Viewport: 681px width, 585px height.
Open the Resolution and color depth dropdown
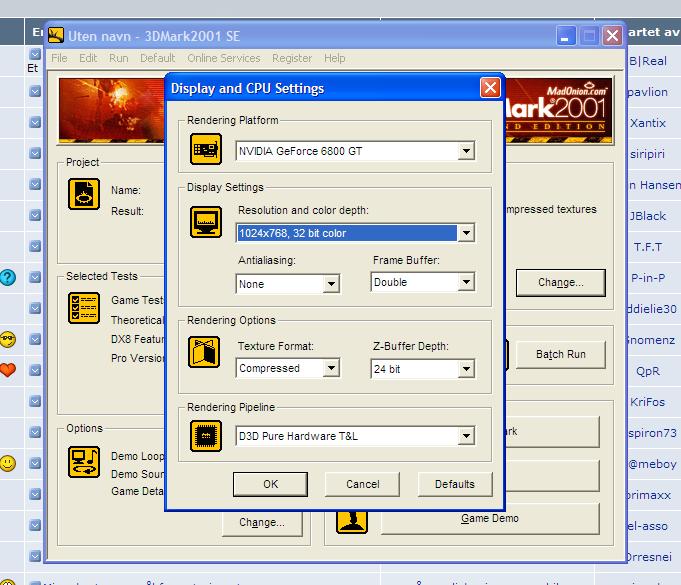point(466,233)
